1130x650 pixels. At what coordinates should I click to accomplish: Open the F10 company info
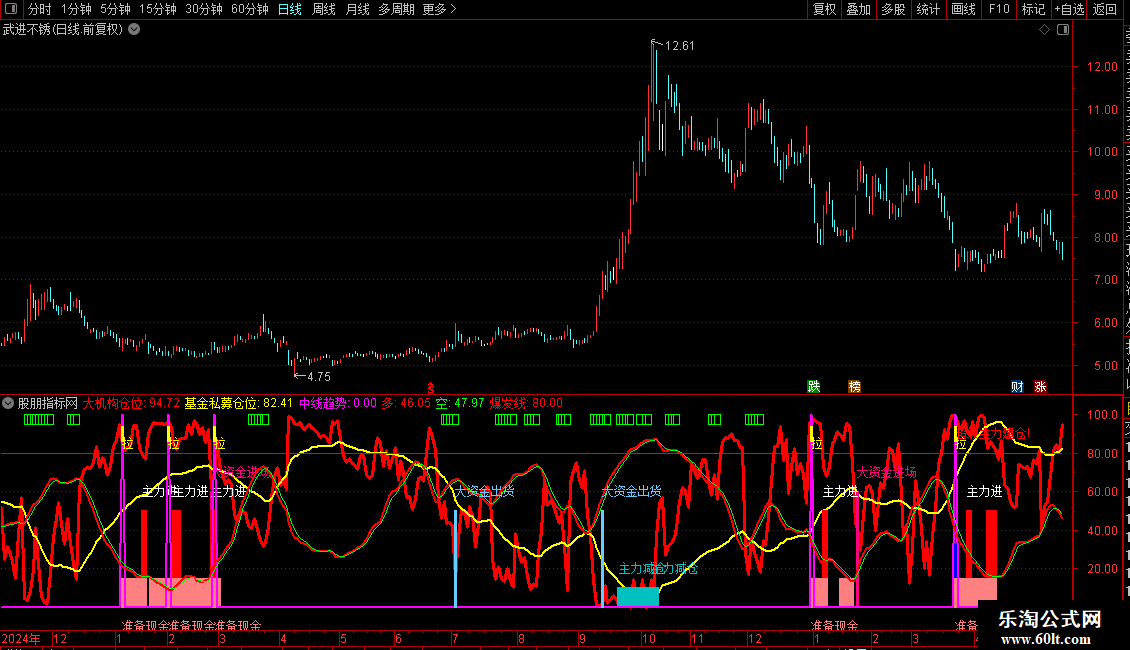999,9
